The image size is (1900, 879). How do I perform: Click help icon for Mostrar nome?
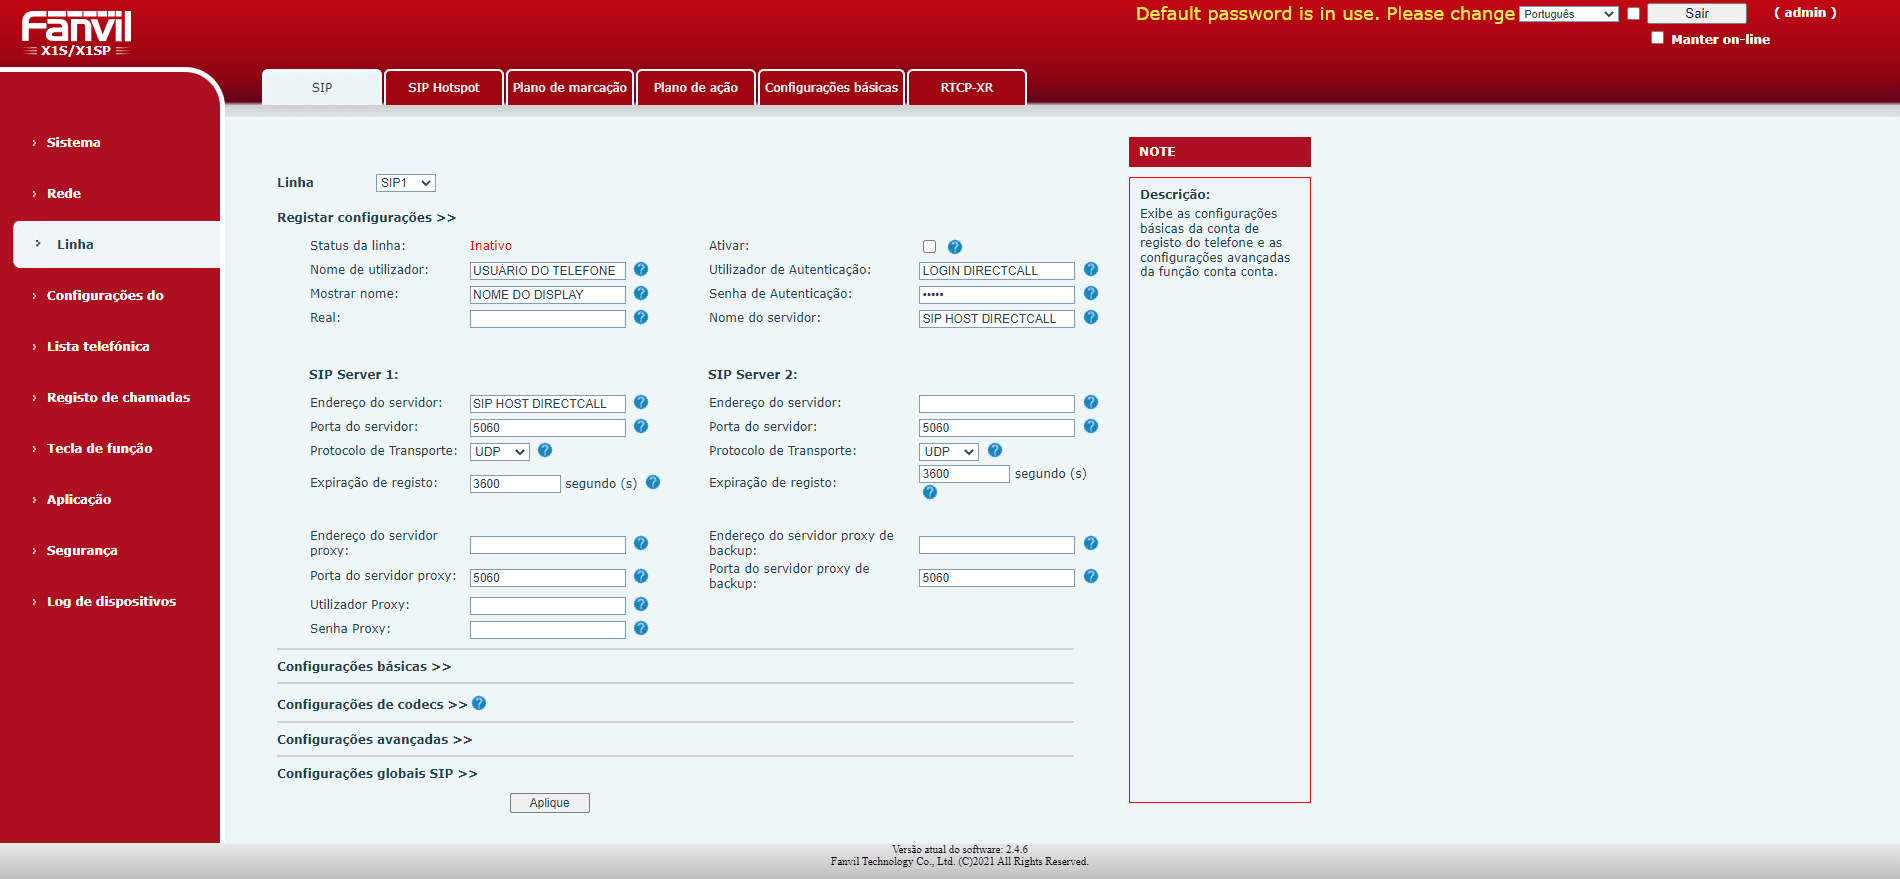(x=641, y=294)
